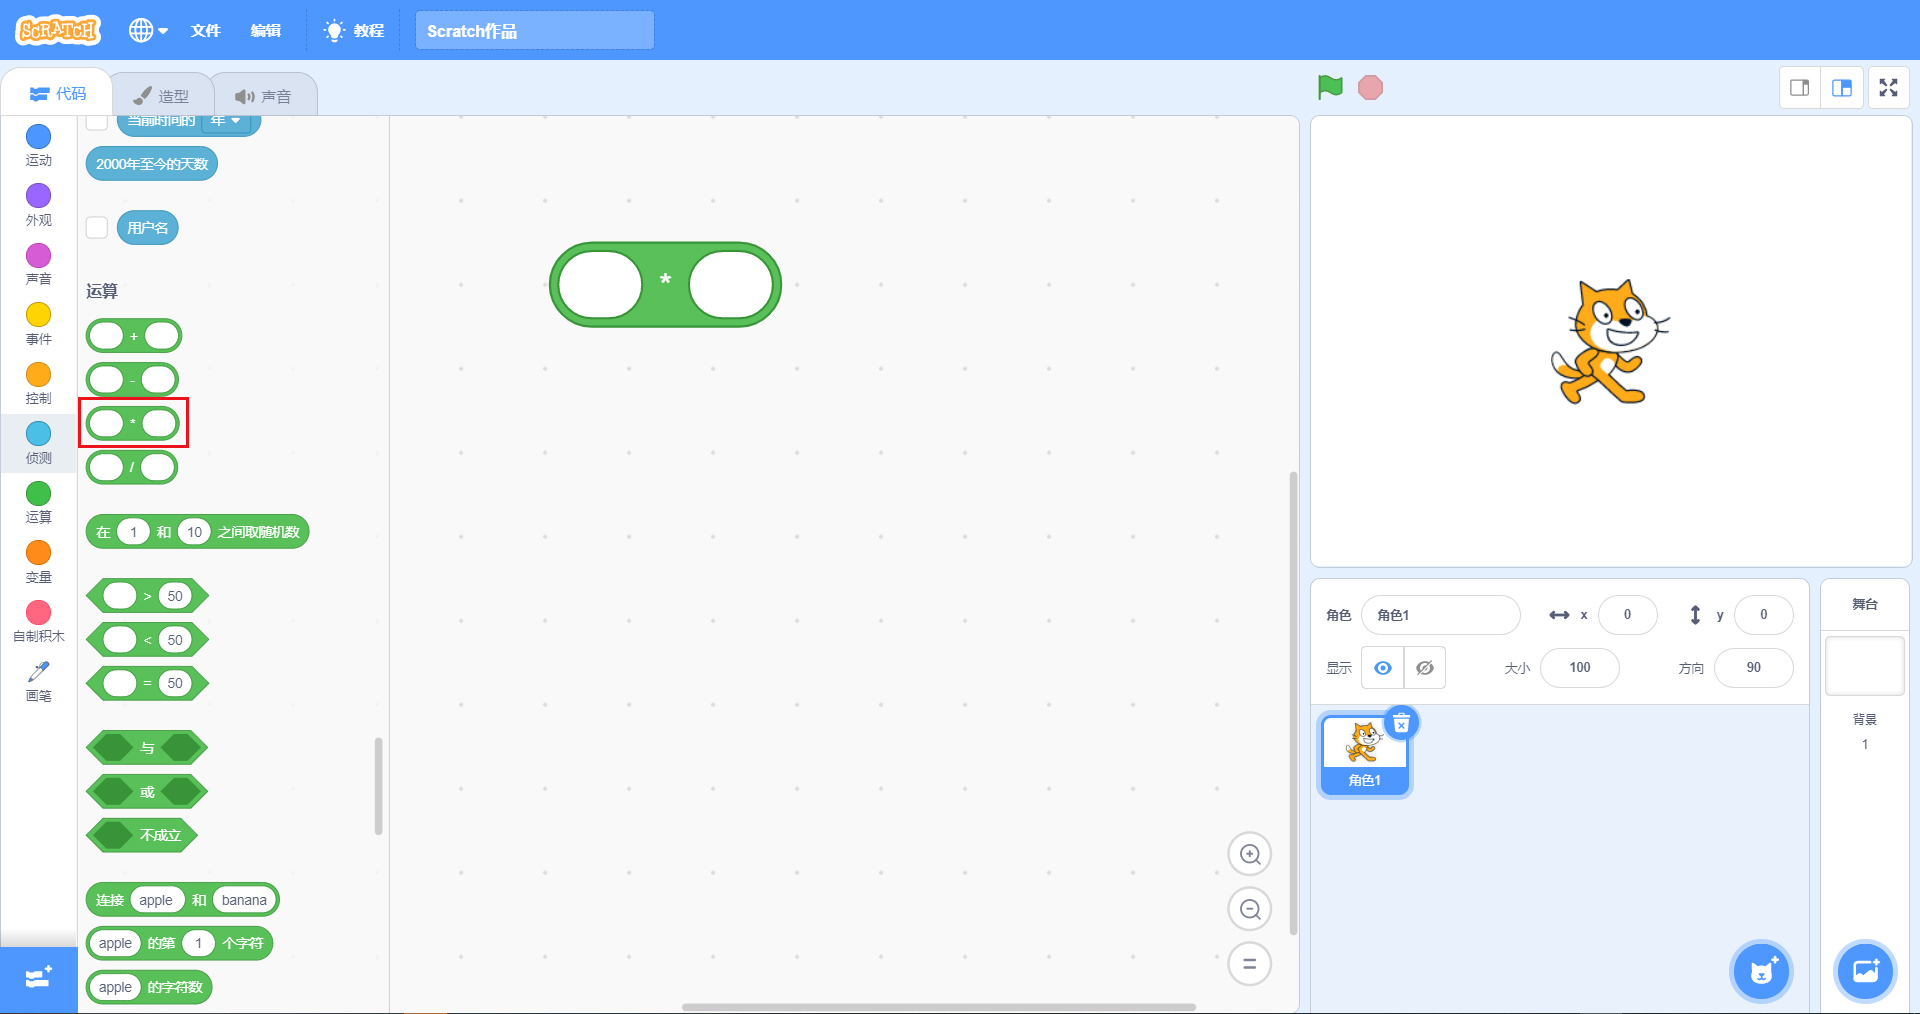Click the Scratch logo

pos(58,30)
